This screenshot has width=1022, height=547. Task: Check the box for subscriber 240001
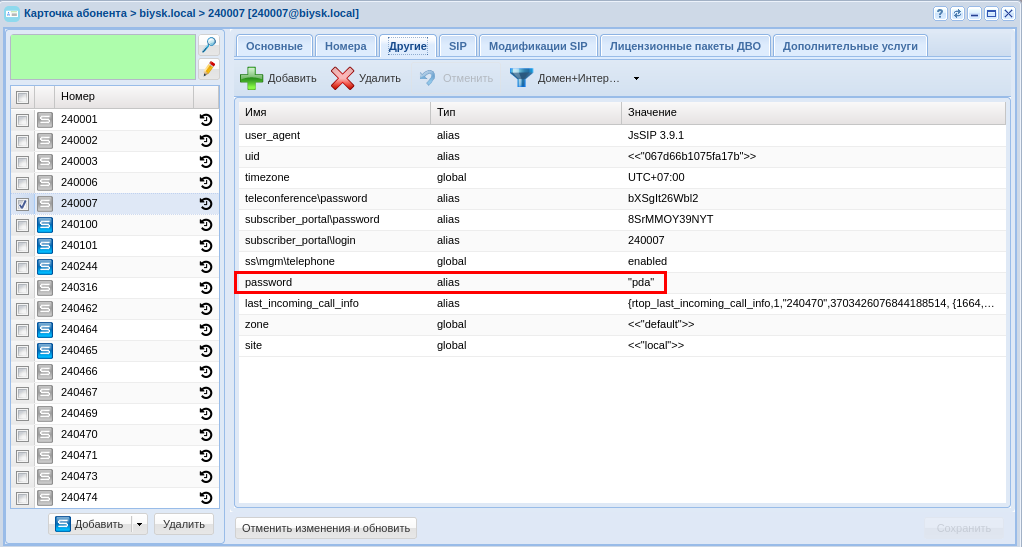point(23,120)
